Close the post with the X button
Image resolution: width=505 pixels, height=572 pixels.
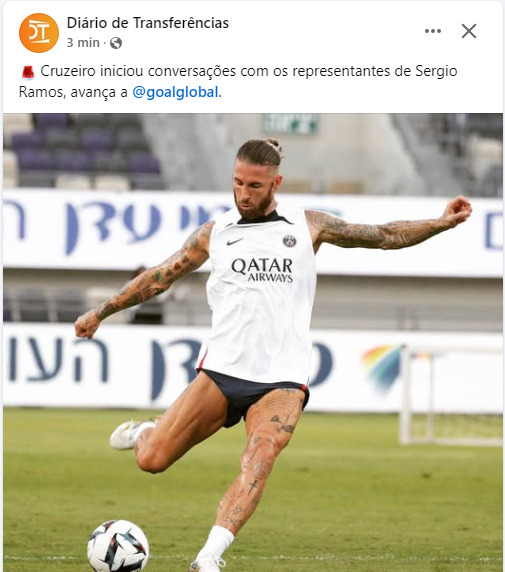pyautogui.click(x=469, y=31)
